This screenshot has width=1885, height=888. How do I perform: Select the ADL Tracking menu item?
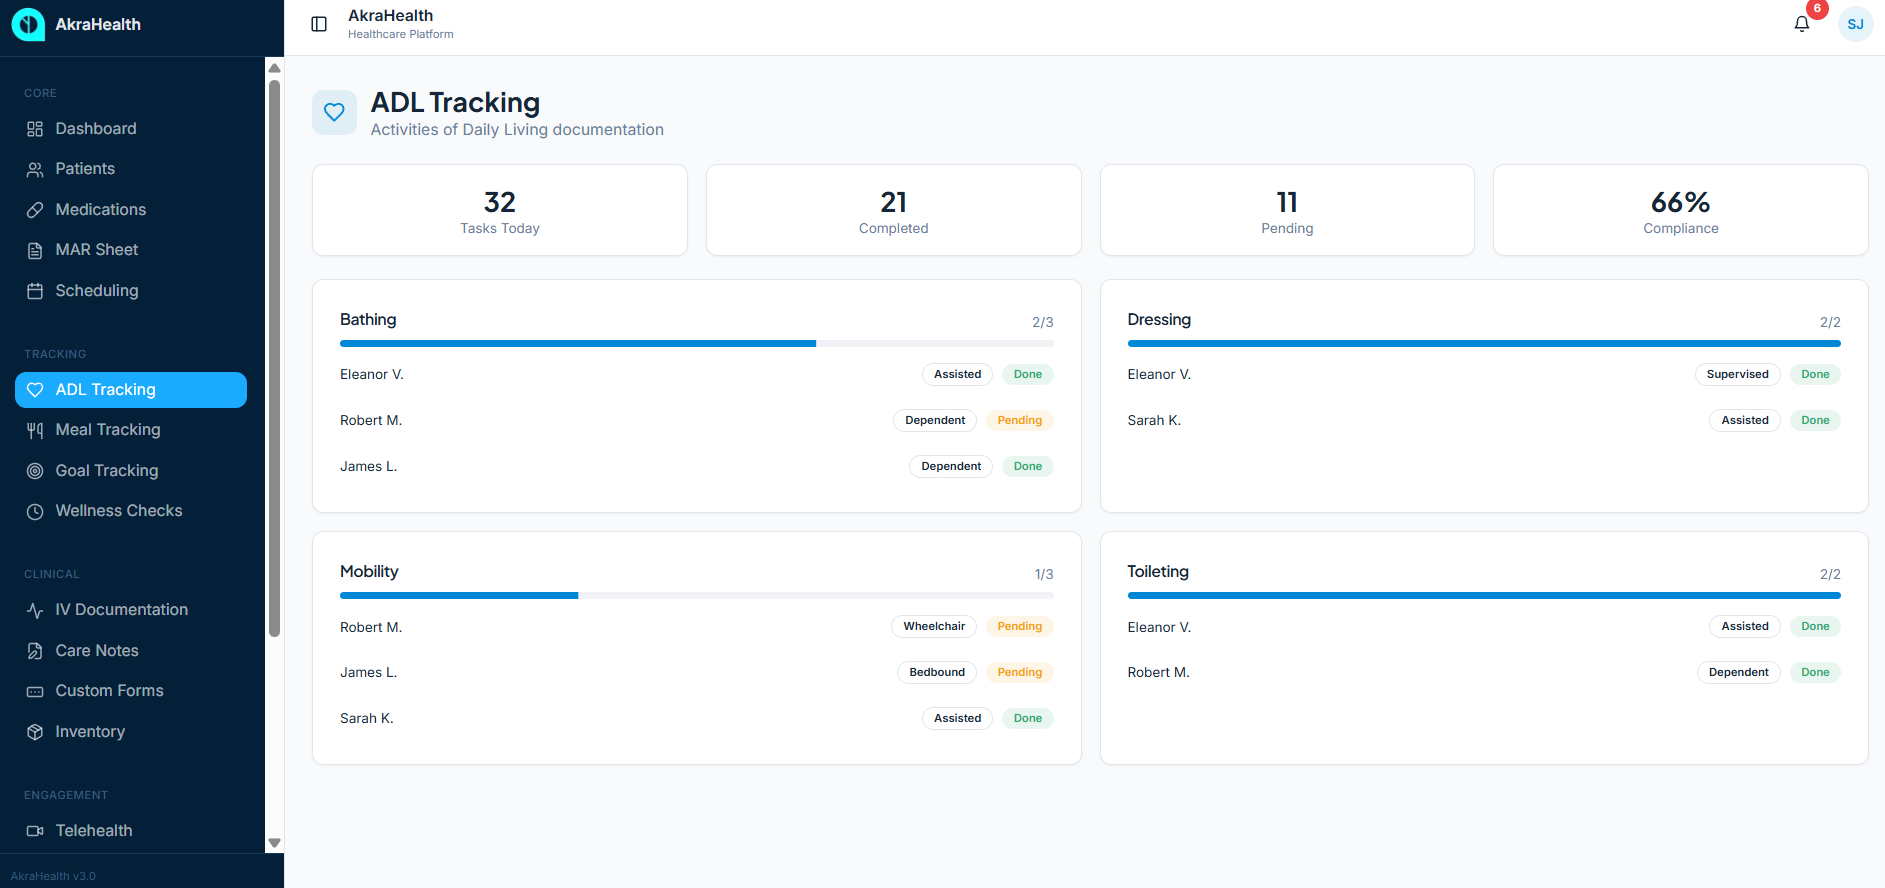[x=131, y=390]
